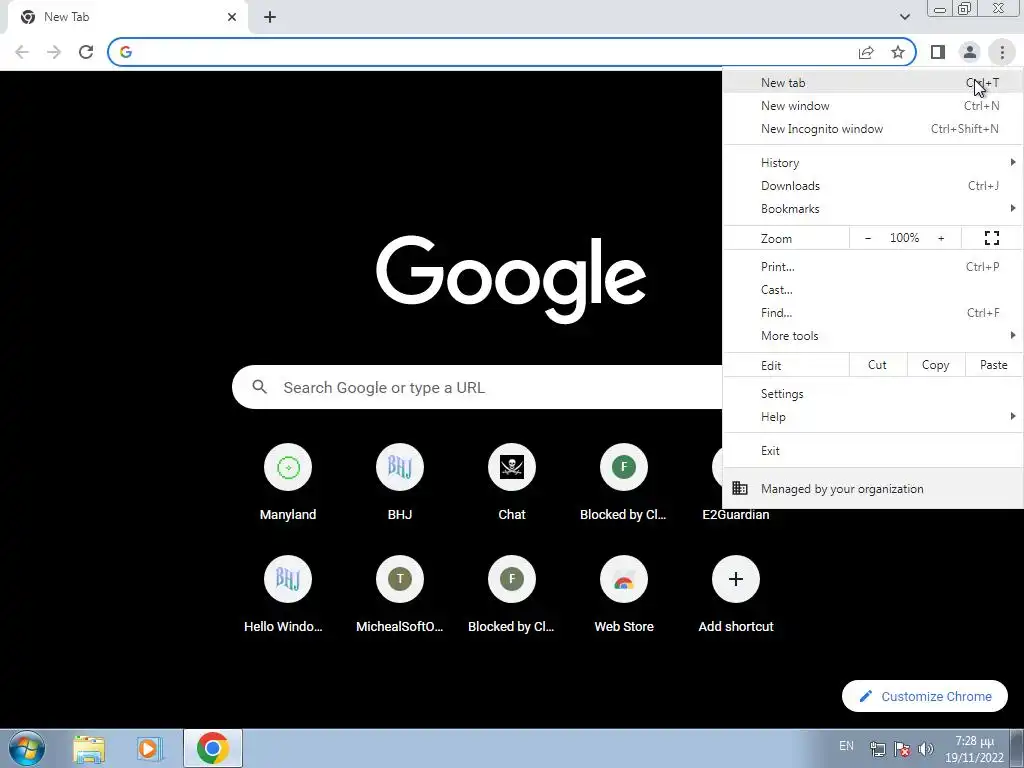Open Windows Explorer from the taskbar
Viewport: 1024px width, 768px height.
click(x=89, y=748)
